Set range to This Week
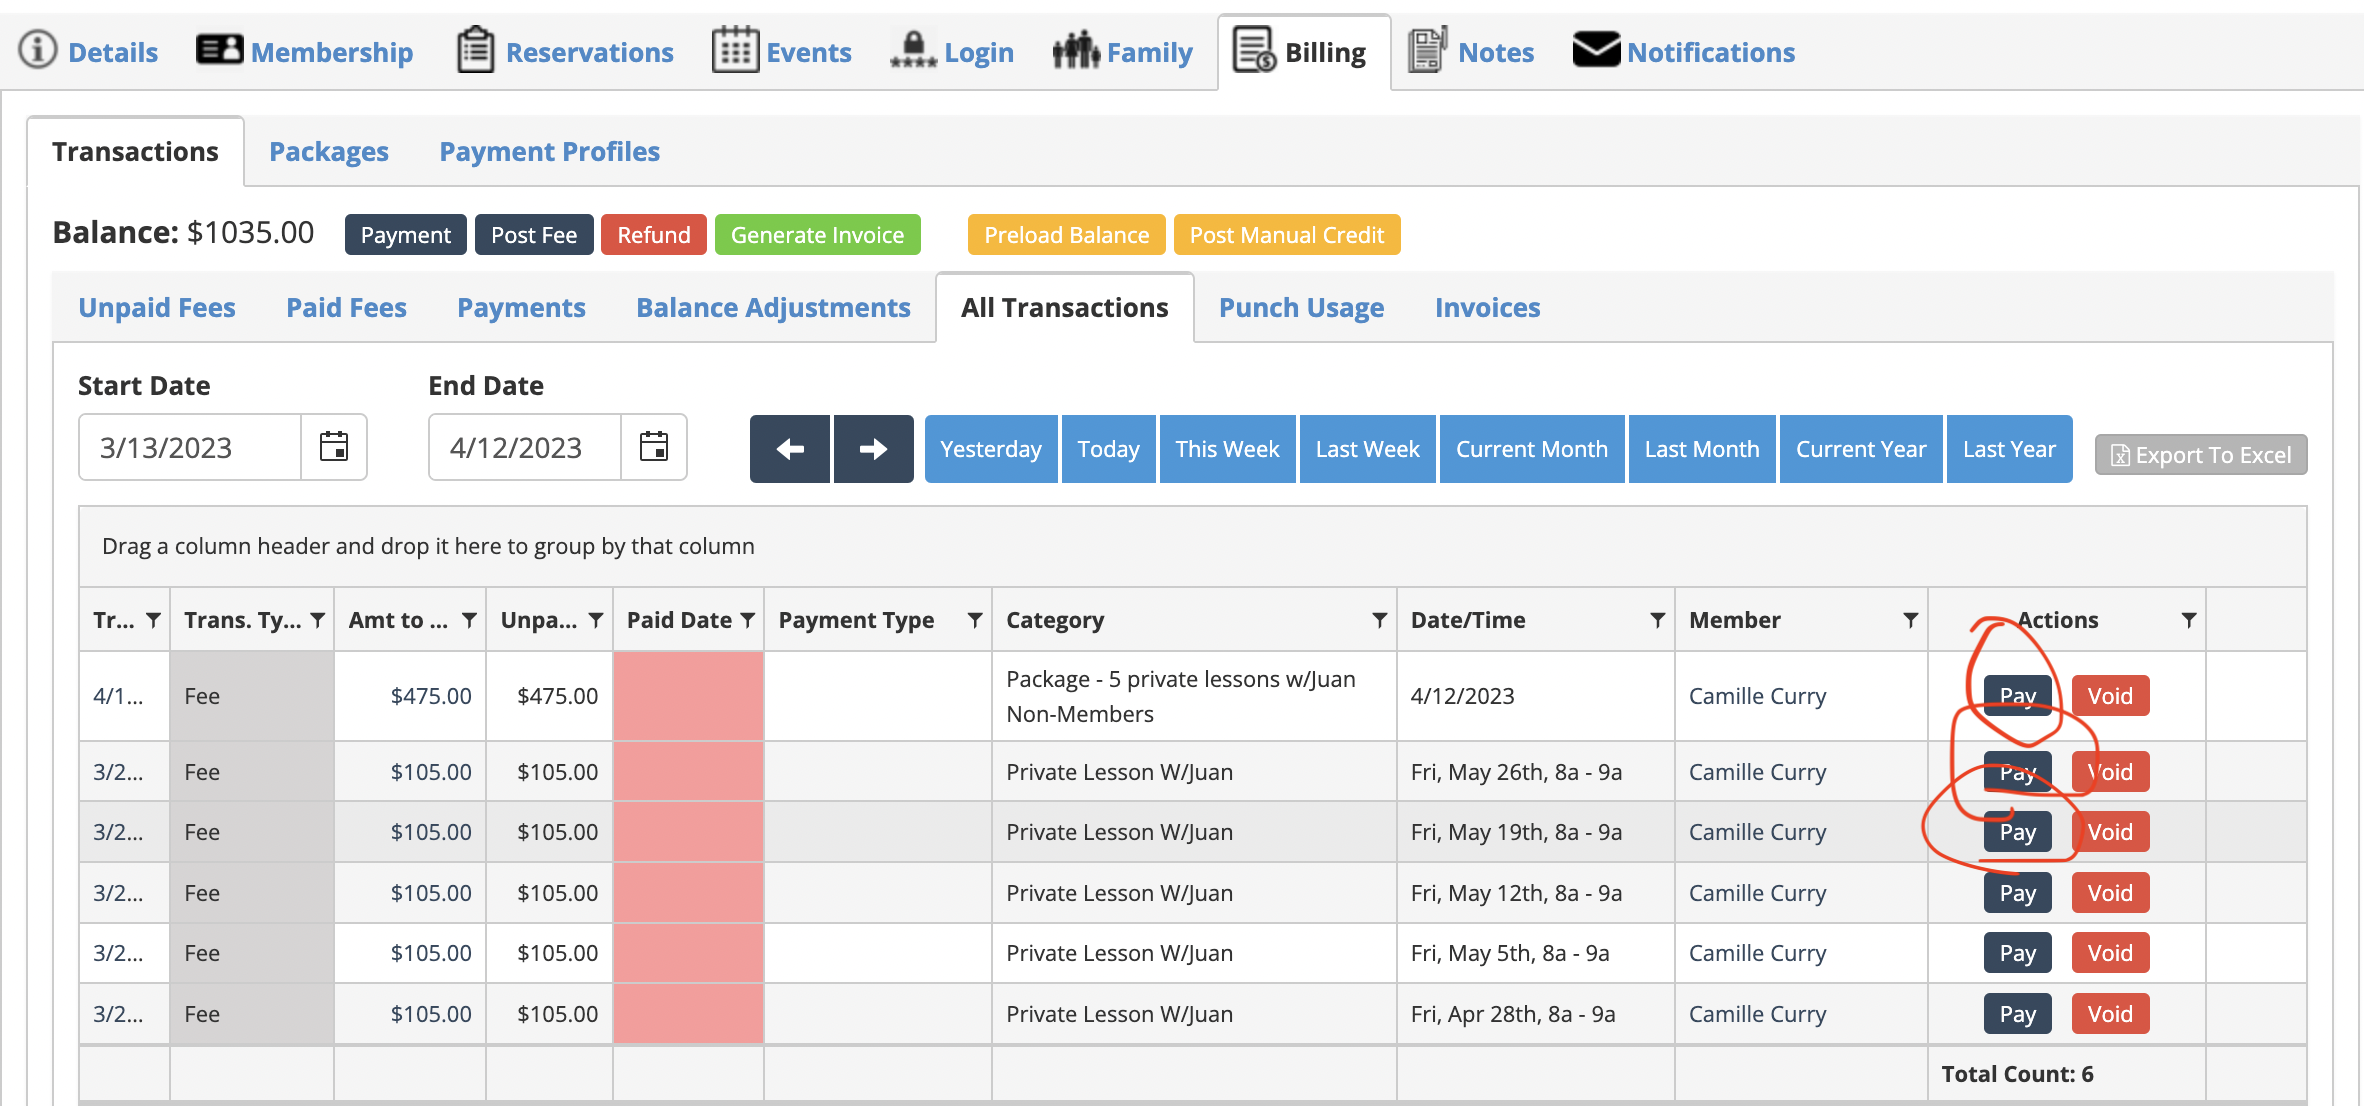Viewport: 2364px width, 1106px height. (1227, 449)
